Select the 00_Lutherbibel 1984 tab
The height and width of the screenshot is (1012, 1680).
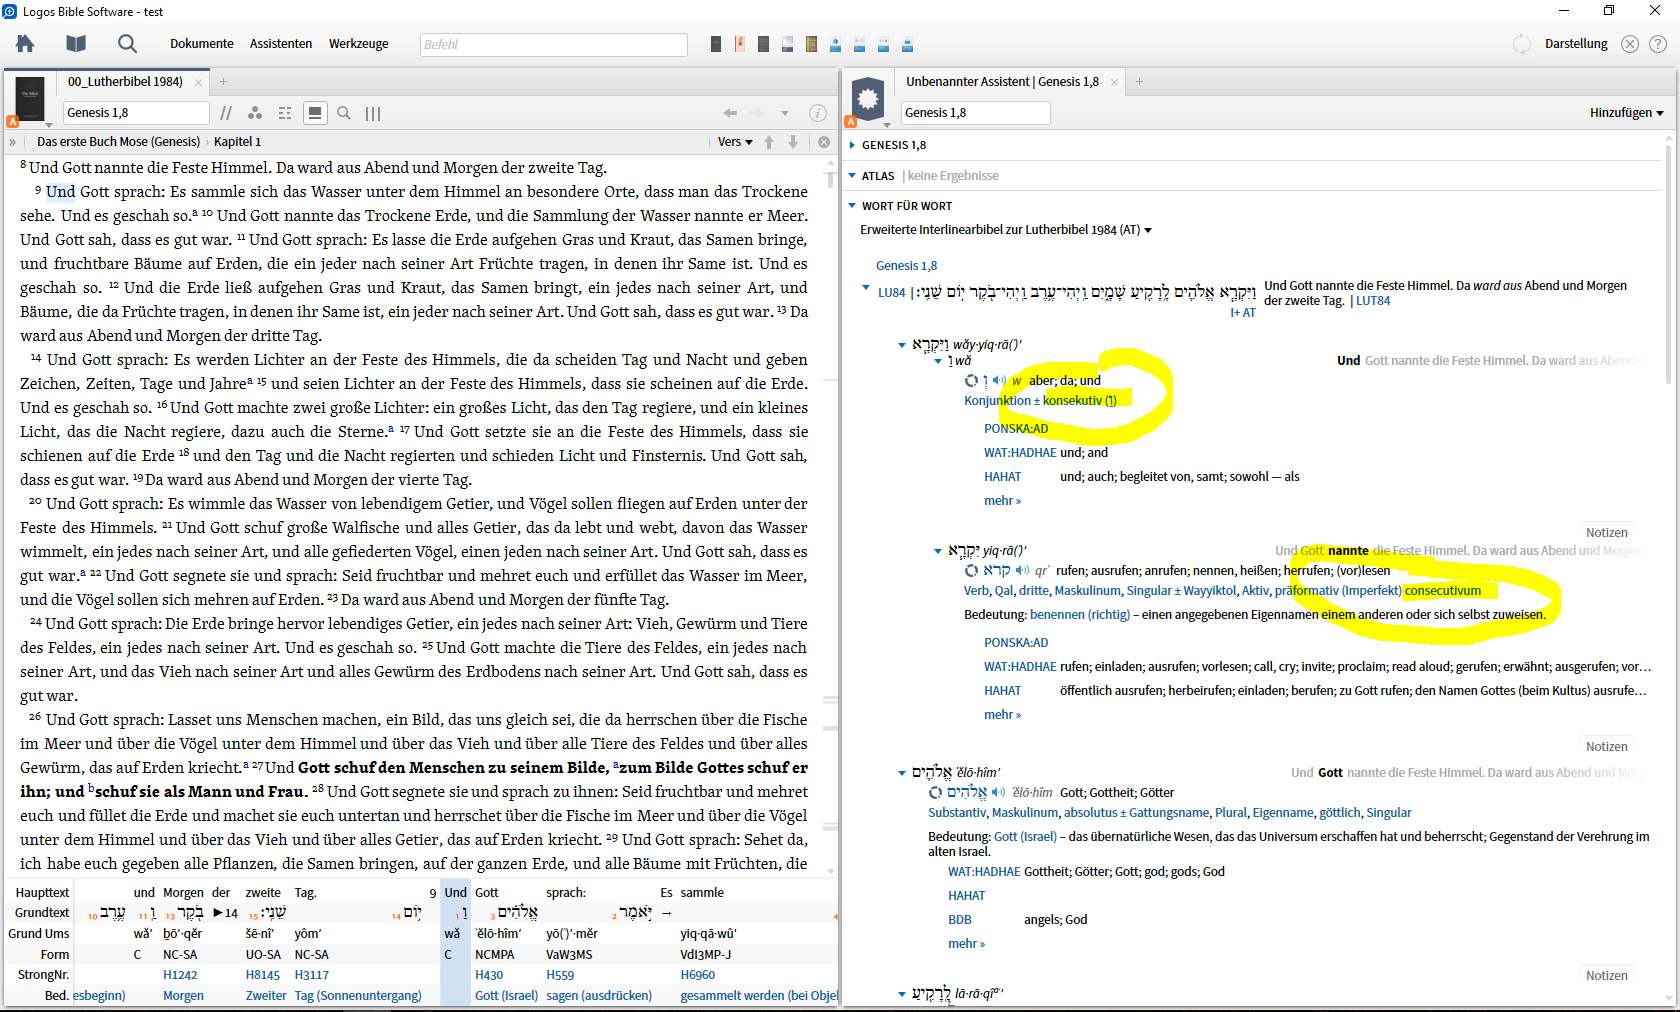pyautogui.click(x=125, y=82)
